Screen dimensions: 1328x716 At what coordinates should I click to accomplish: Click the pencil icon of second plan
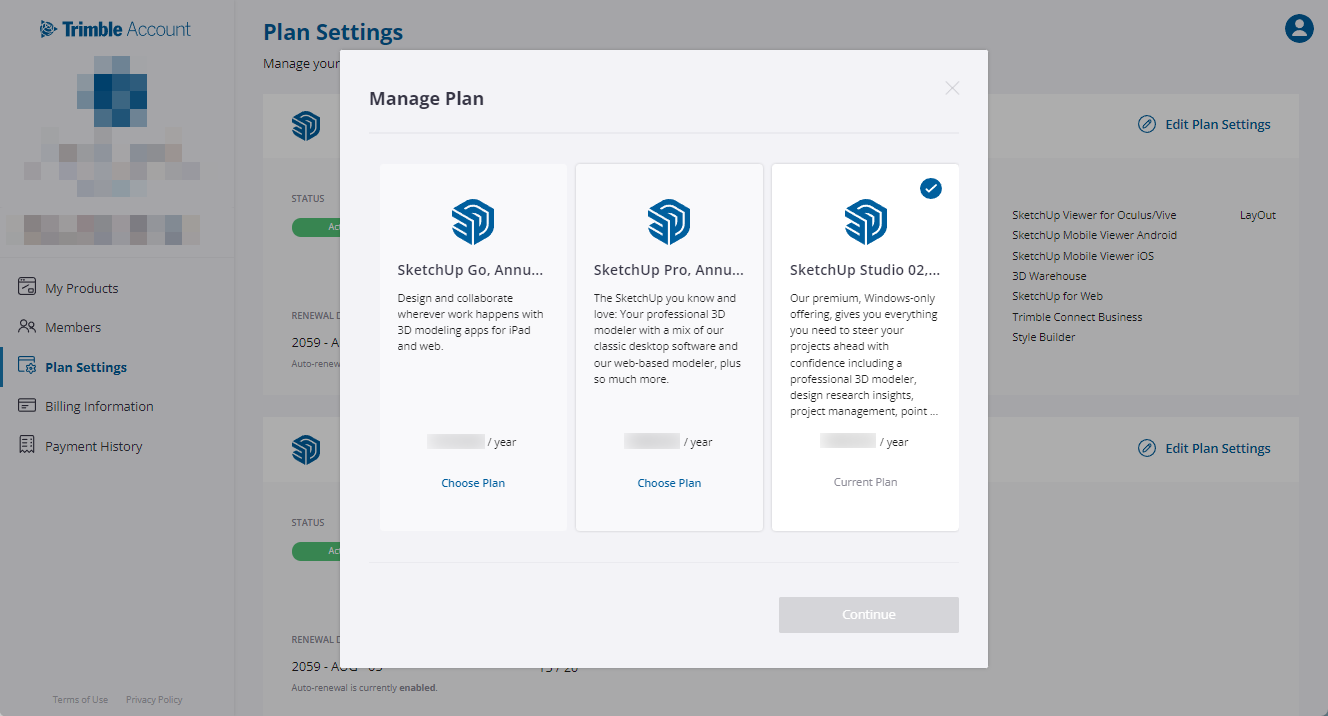coord(1147,448)
